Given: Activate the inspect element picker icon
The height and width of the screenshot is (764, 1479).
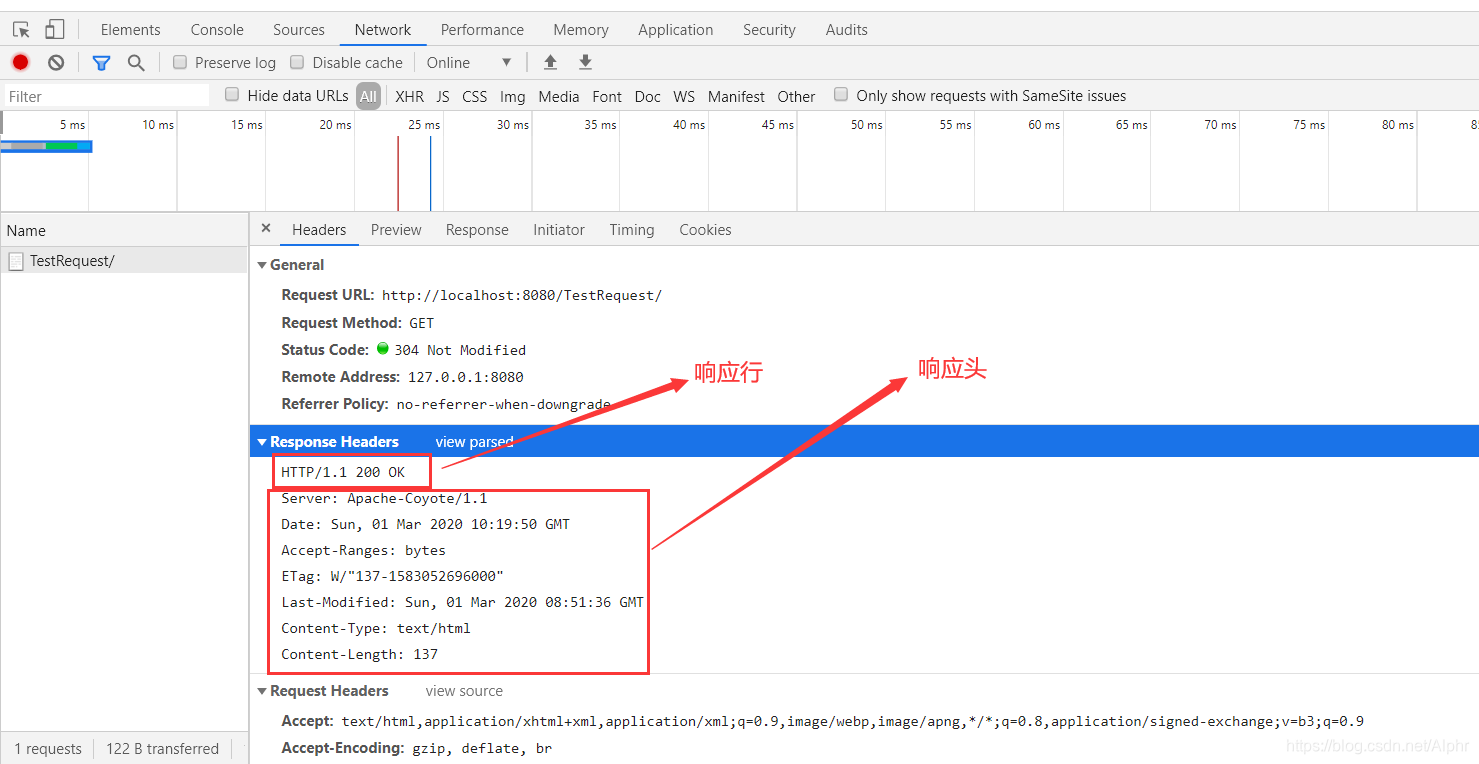Looking at the screenshot, I should (21, 30).
